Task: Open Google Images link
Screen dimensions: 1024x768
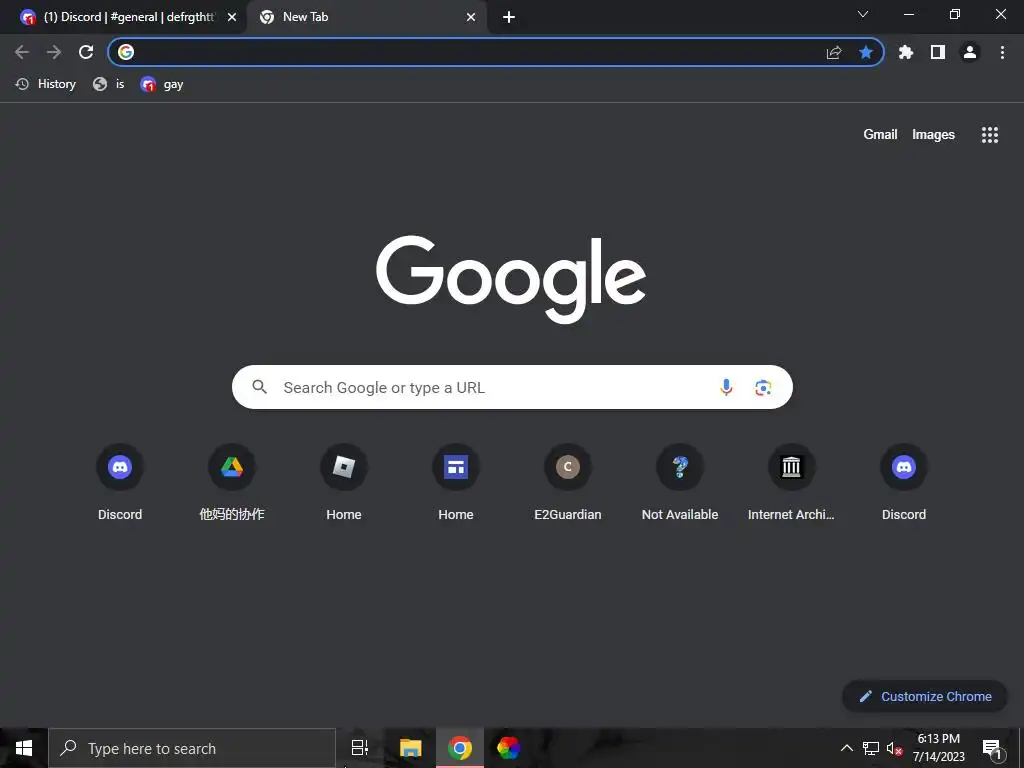Action: (x=933, y=135)
